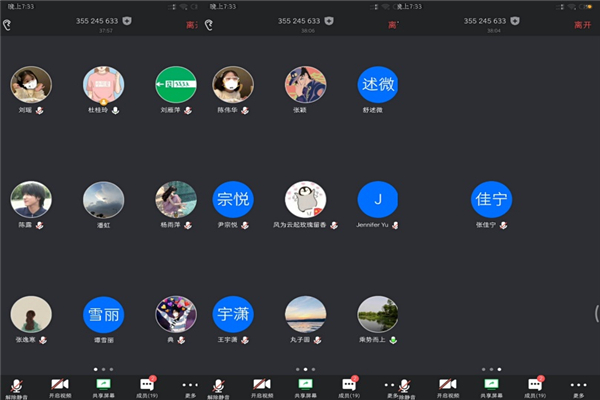Open 成员(19) in the rightmost panel toolbar
Viewport: 600px width, 400px height.
[535, 384]
